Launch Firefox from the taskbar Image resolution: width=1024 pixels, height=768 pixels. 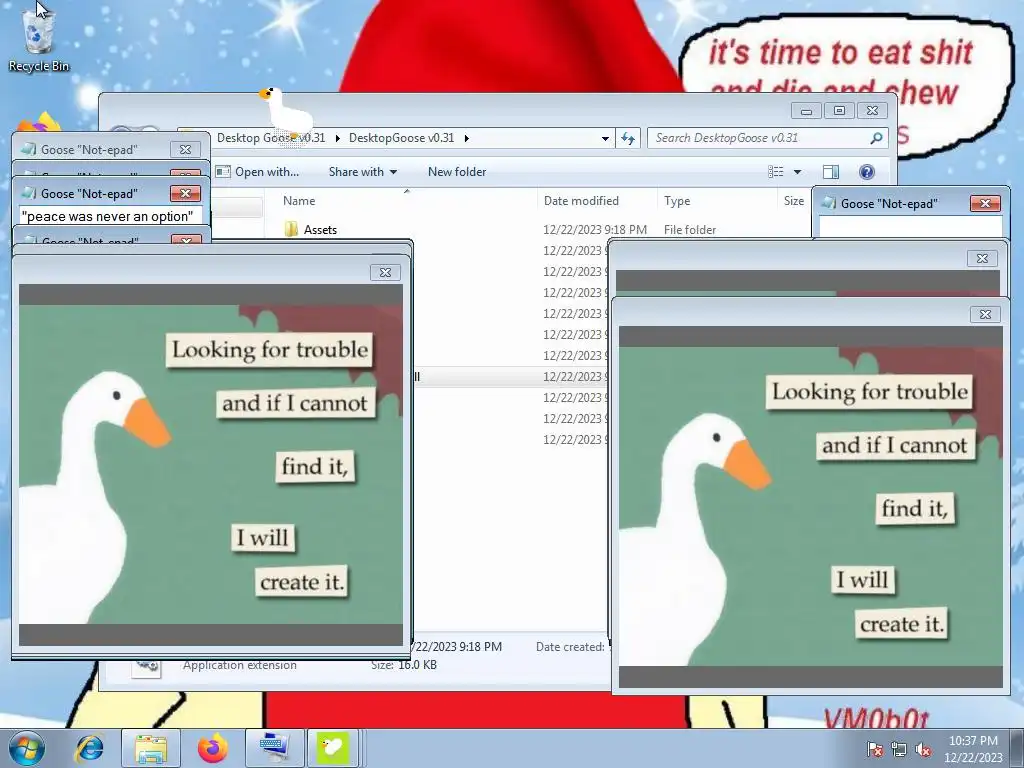tap(213, 748)
